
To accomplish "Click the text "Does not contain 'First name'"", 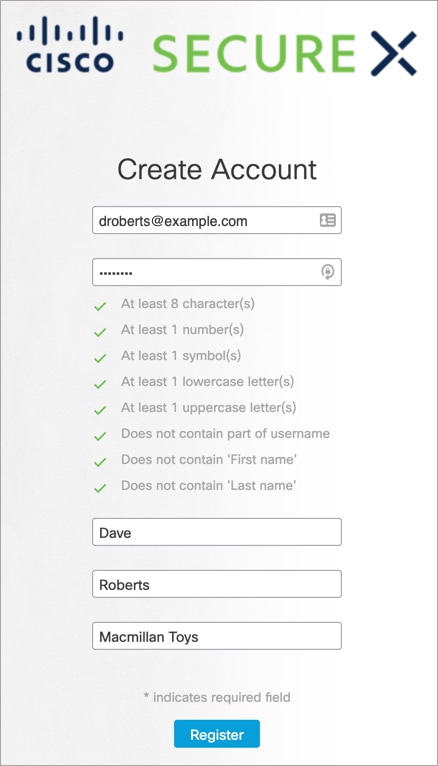I will 209,459.
